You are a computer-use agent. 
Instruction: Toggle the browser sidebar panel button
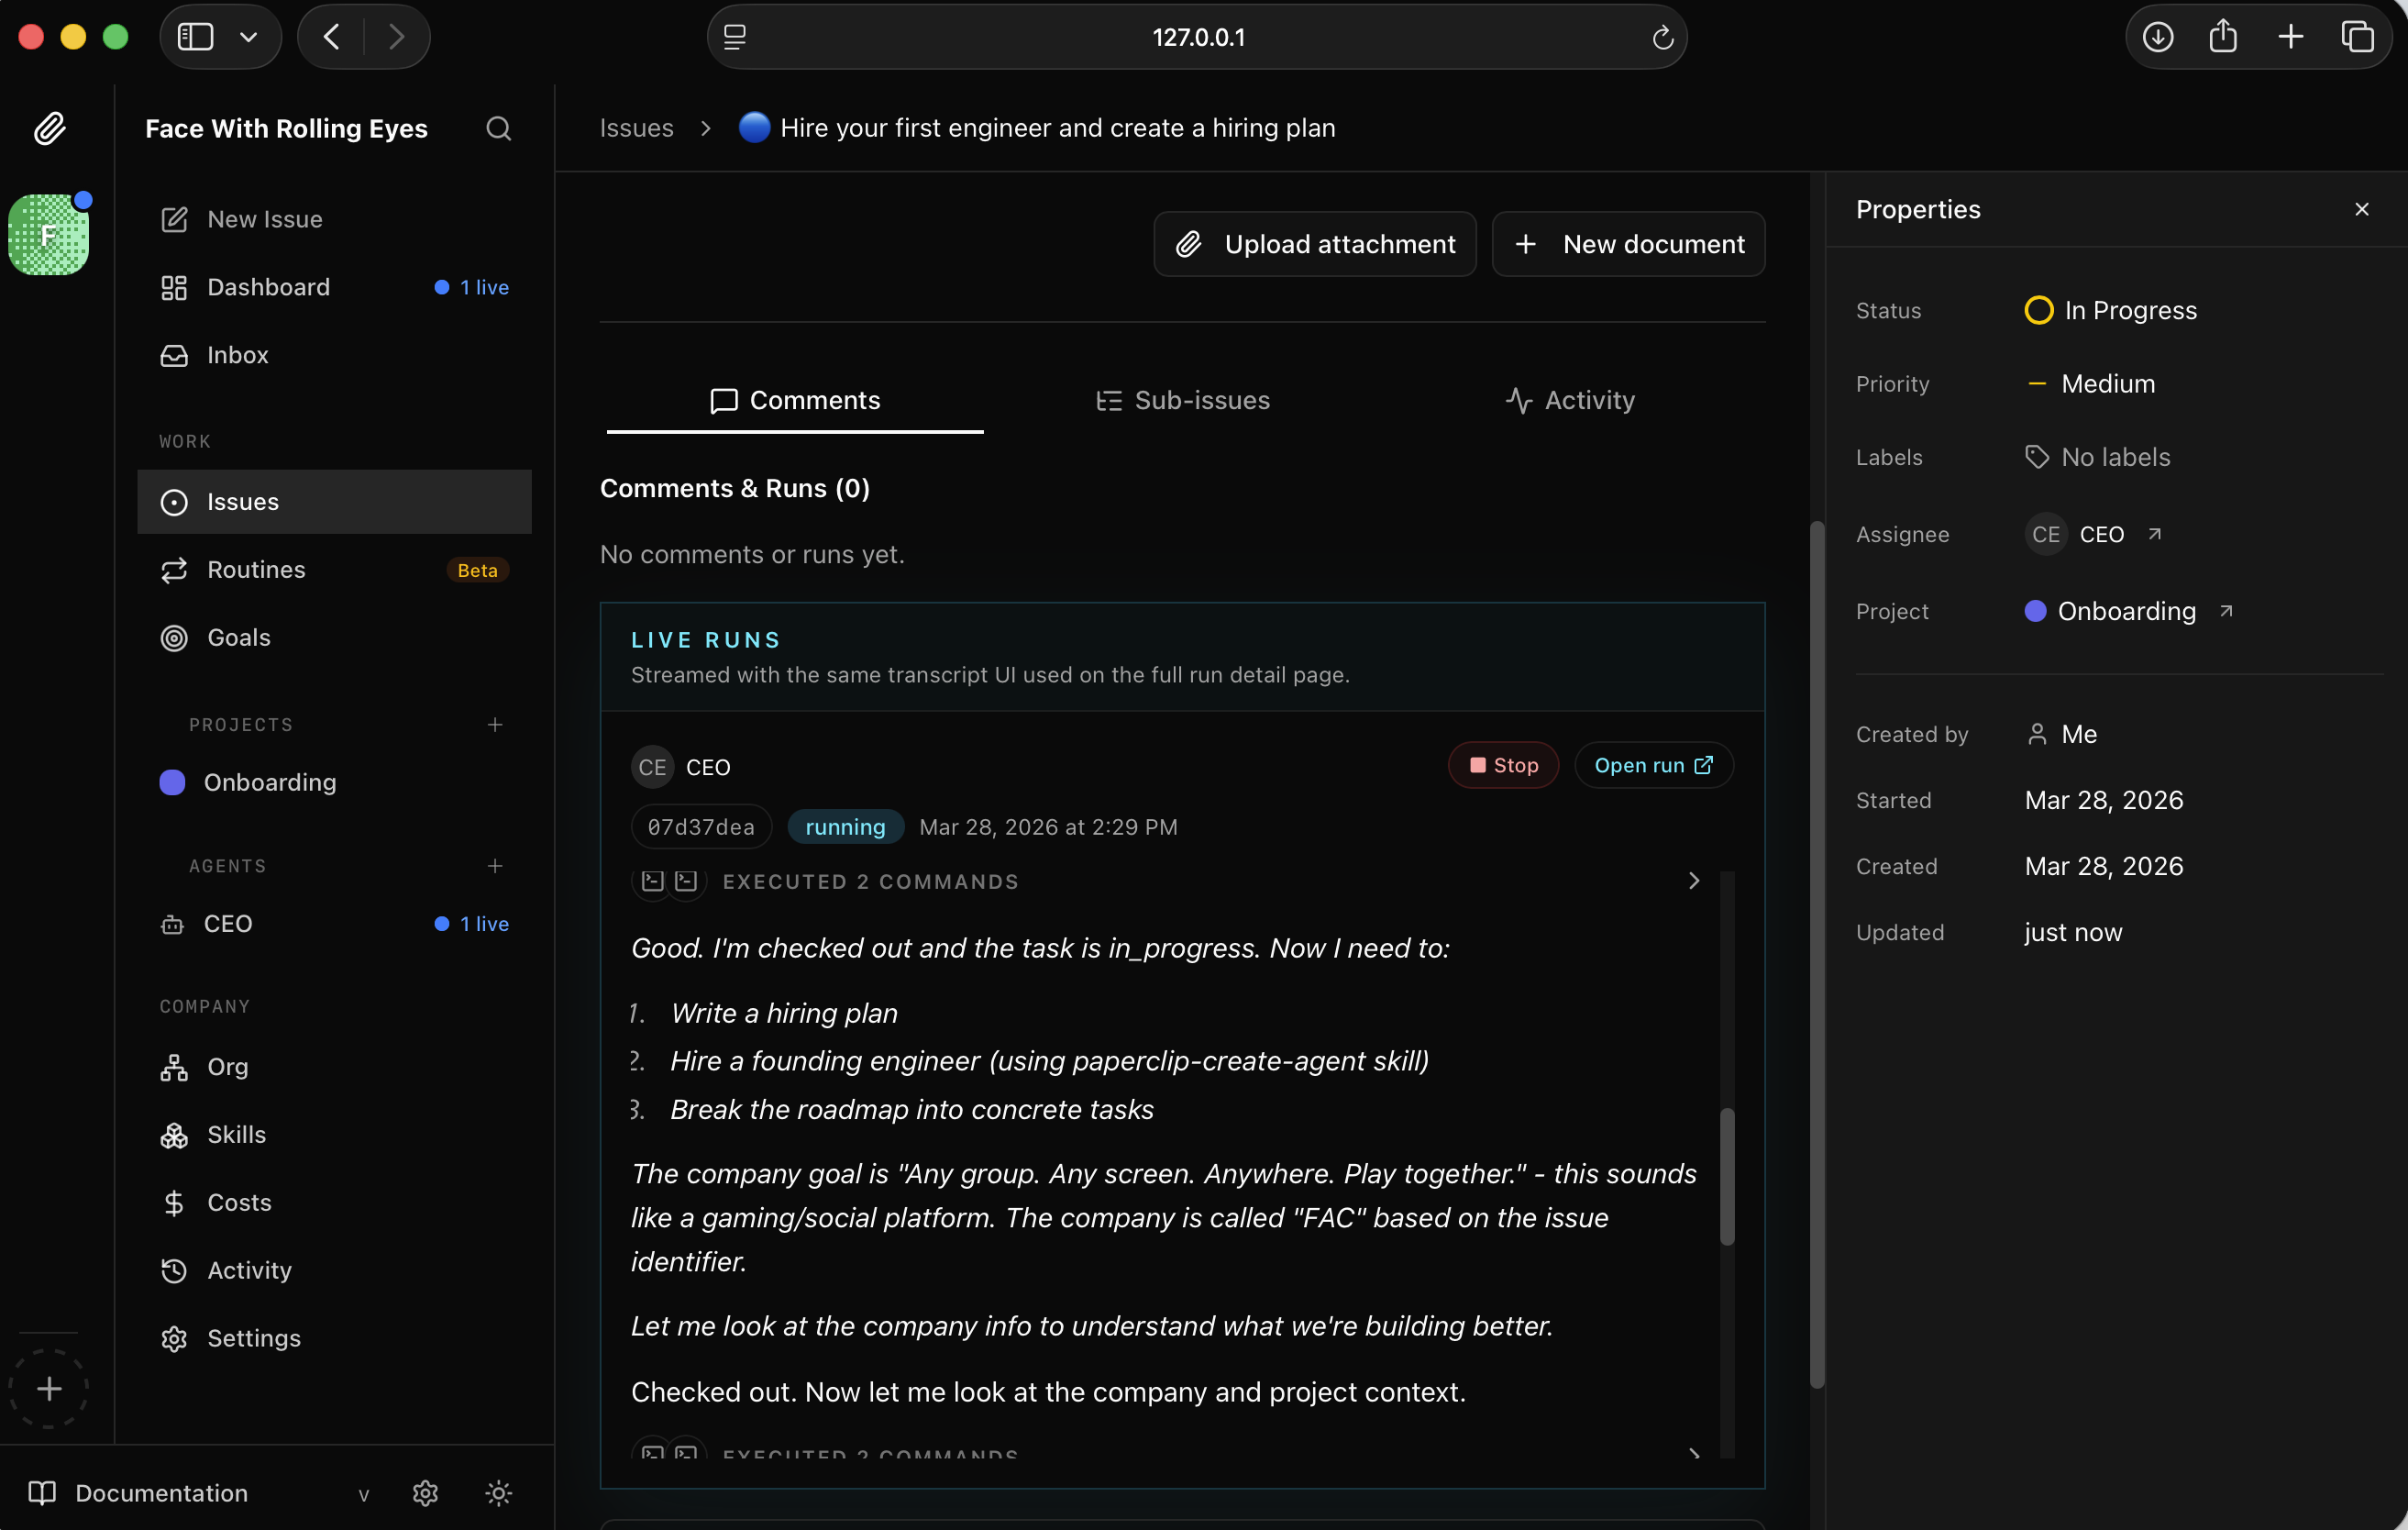pyautogui.click(x=196, y=37)
